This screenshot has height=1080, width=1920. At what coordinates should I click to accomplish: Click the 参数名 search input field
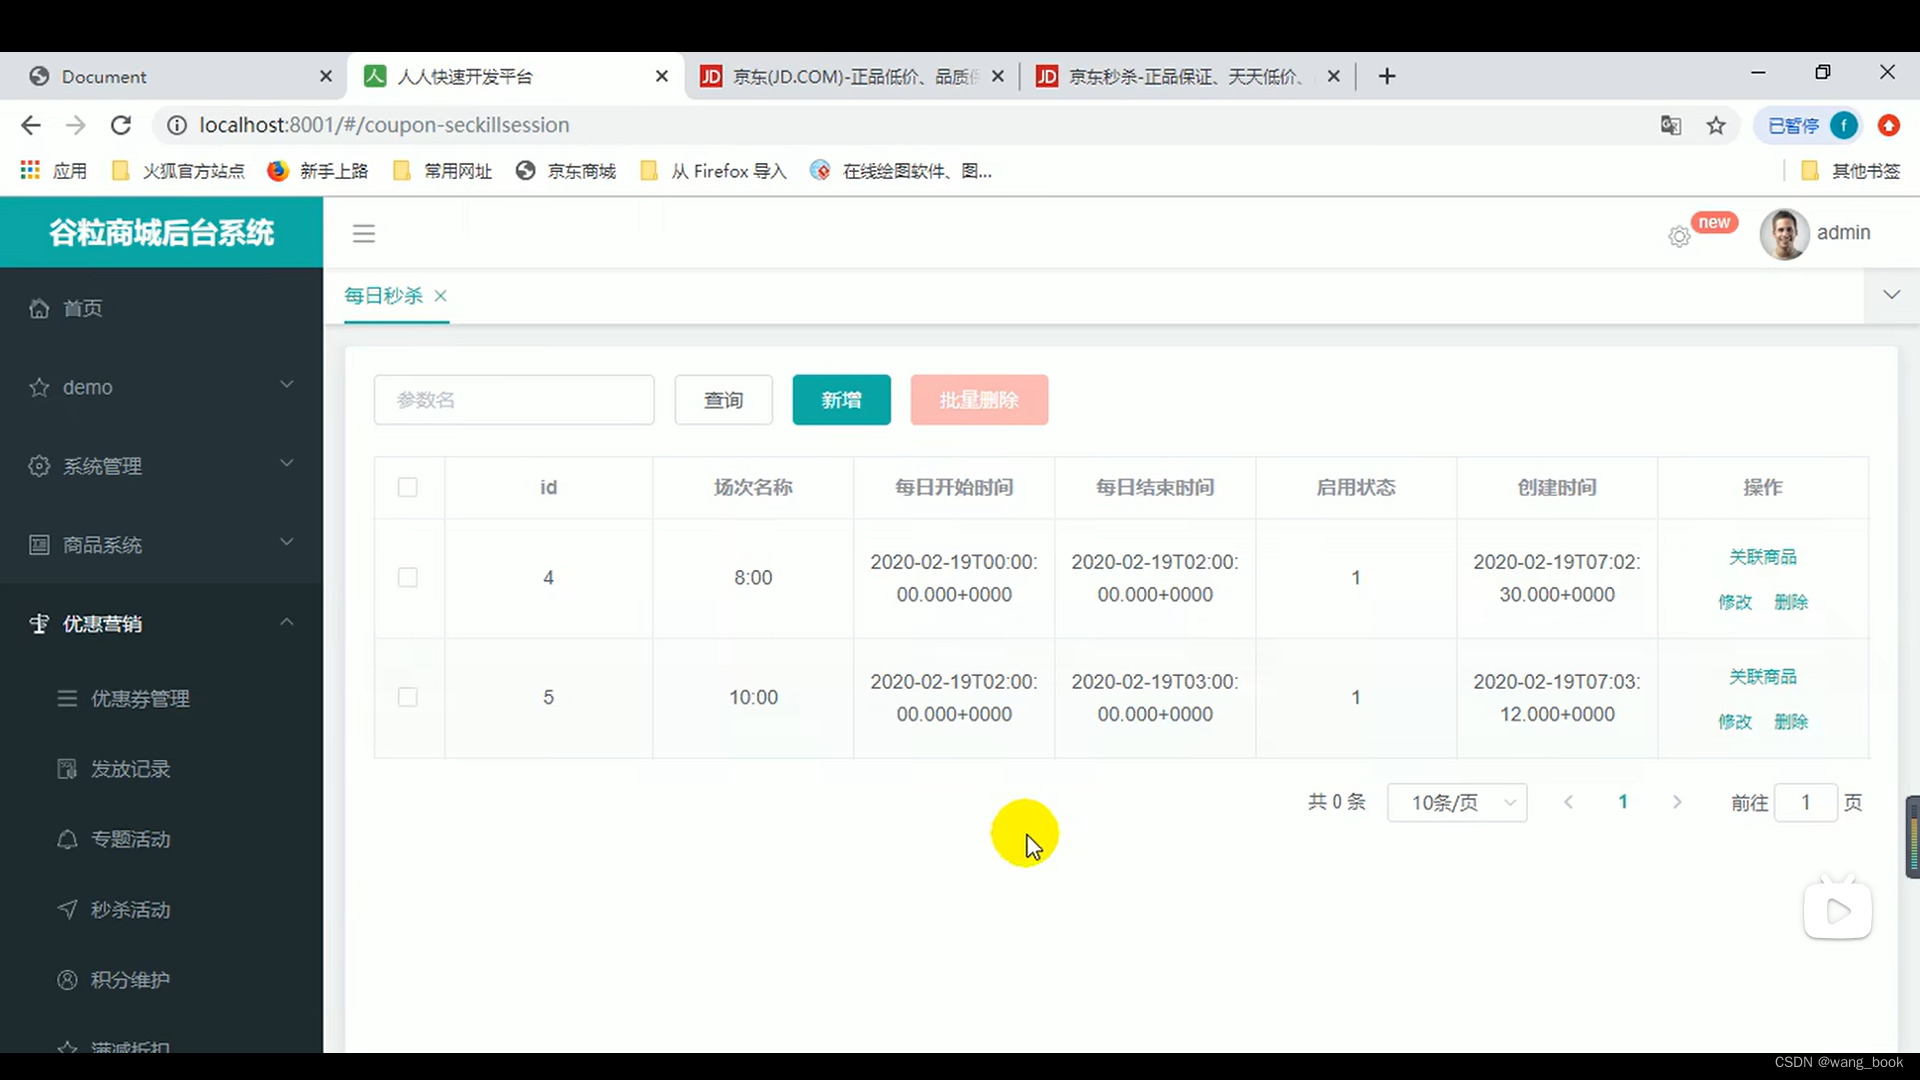pyautogui.click(x=512, y=400)
